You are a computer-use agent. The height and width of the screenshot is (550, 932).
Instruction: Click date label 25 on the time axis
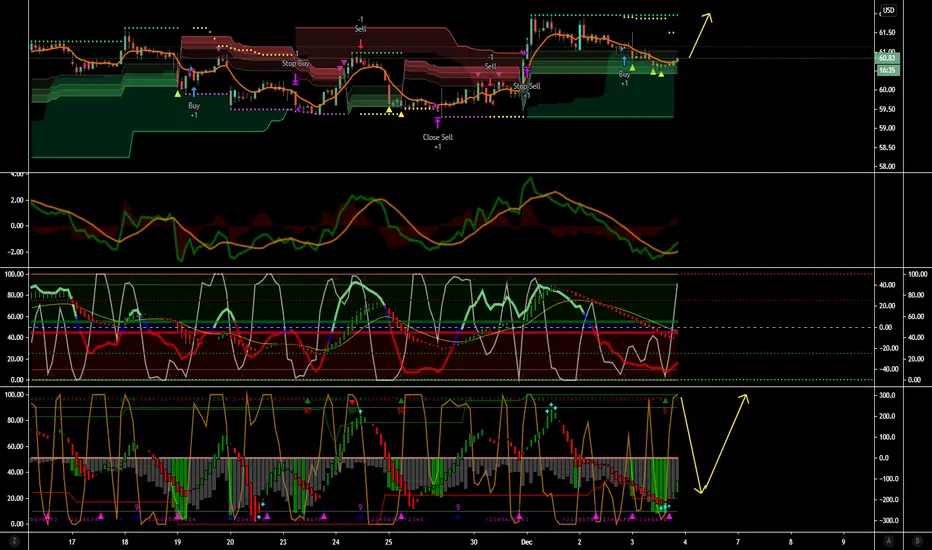click(389, 542)
